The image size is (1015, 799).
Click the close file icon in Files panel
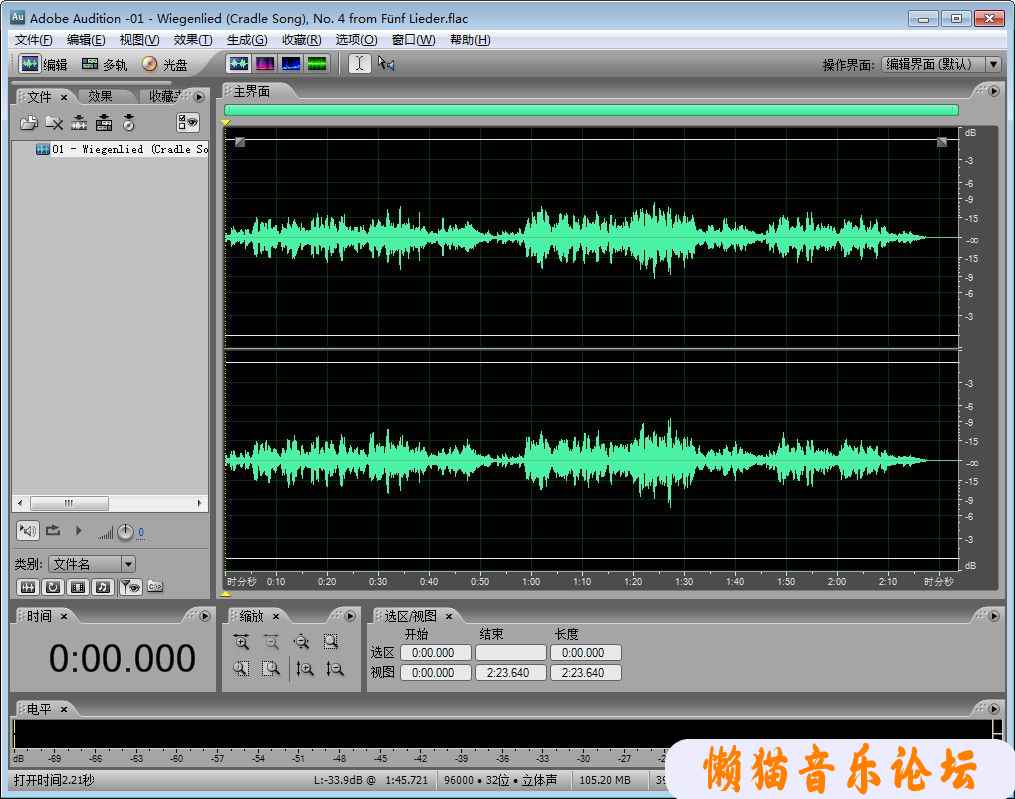click(x=54, y=122)
